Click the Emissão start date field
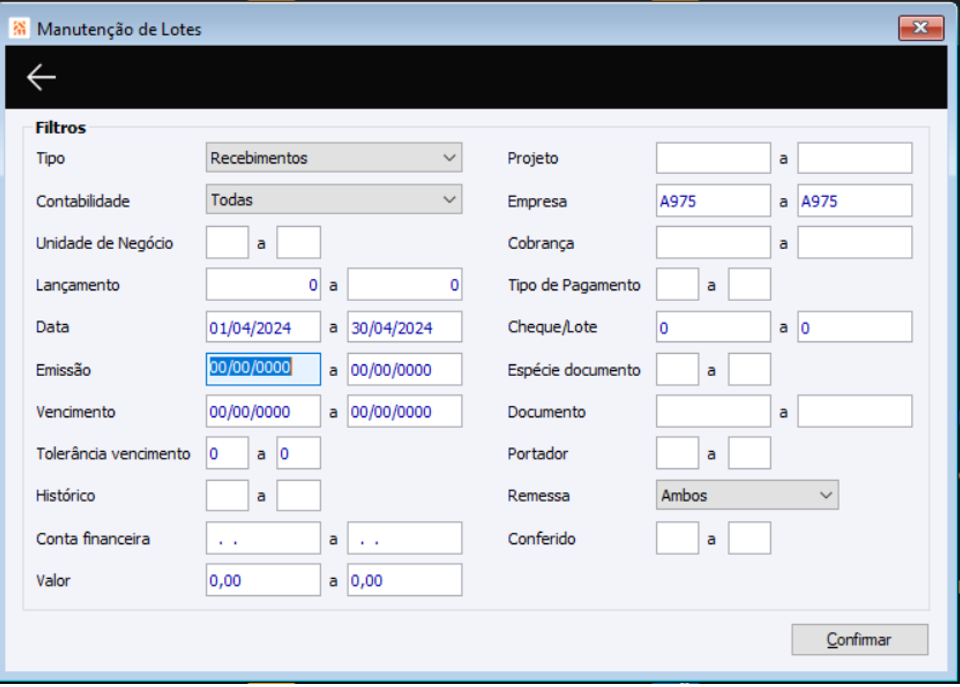960x687 pixels. coord(263,369)
